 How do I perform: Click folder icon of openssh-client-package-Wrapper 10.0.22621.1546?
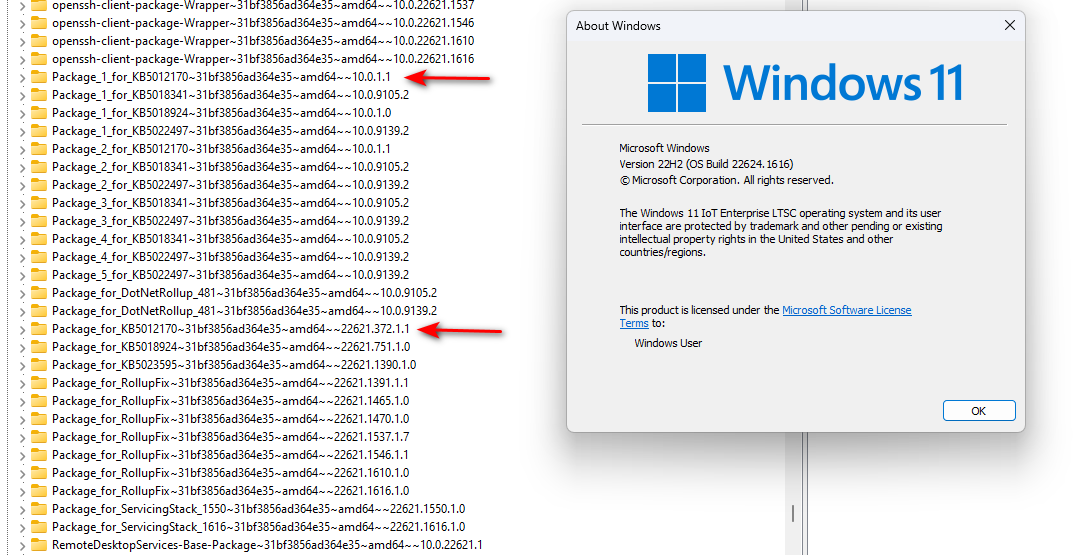click(x=39, y=23)
